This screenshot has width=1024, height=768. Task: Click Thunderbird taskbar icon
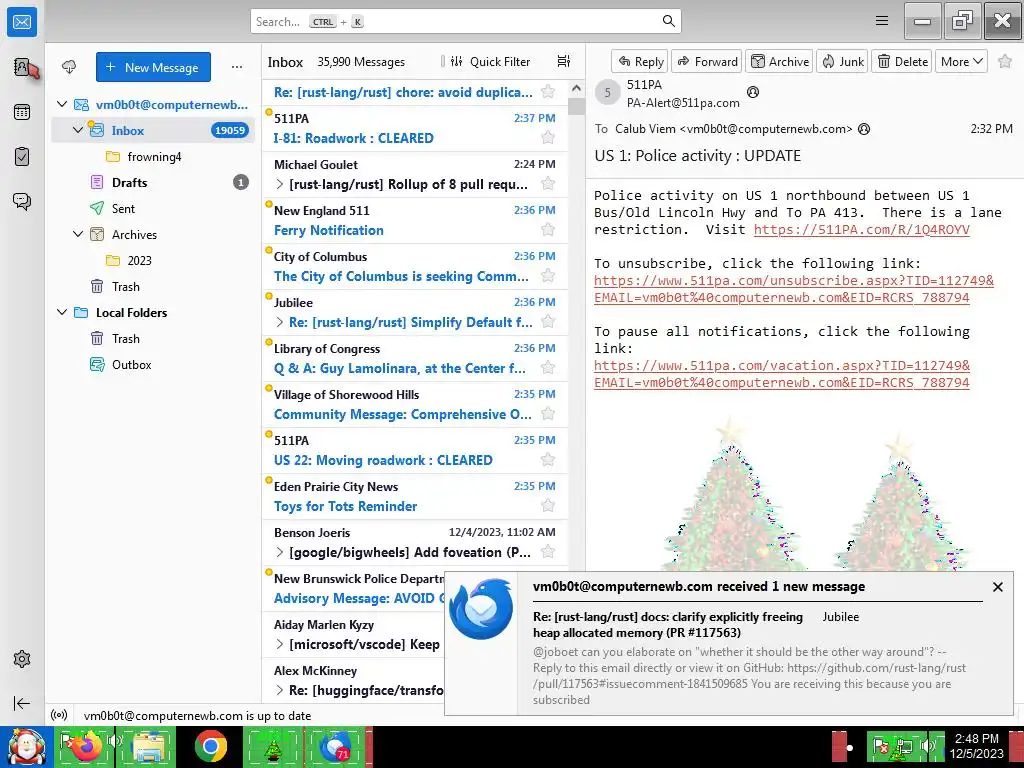click(336, 746)
